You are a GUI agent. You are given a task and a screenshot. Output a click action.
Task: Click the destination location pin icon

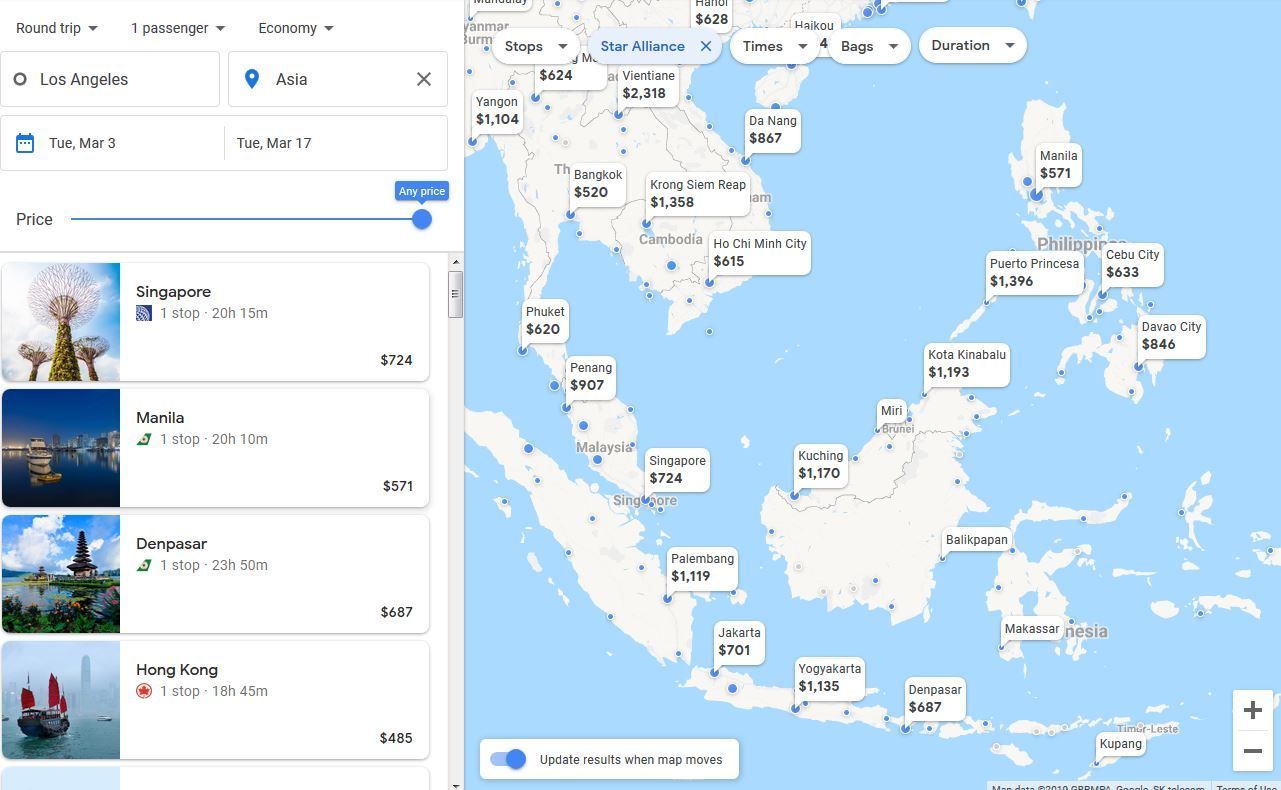tap(252, 79)
